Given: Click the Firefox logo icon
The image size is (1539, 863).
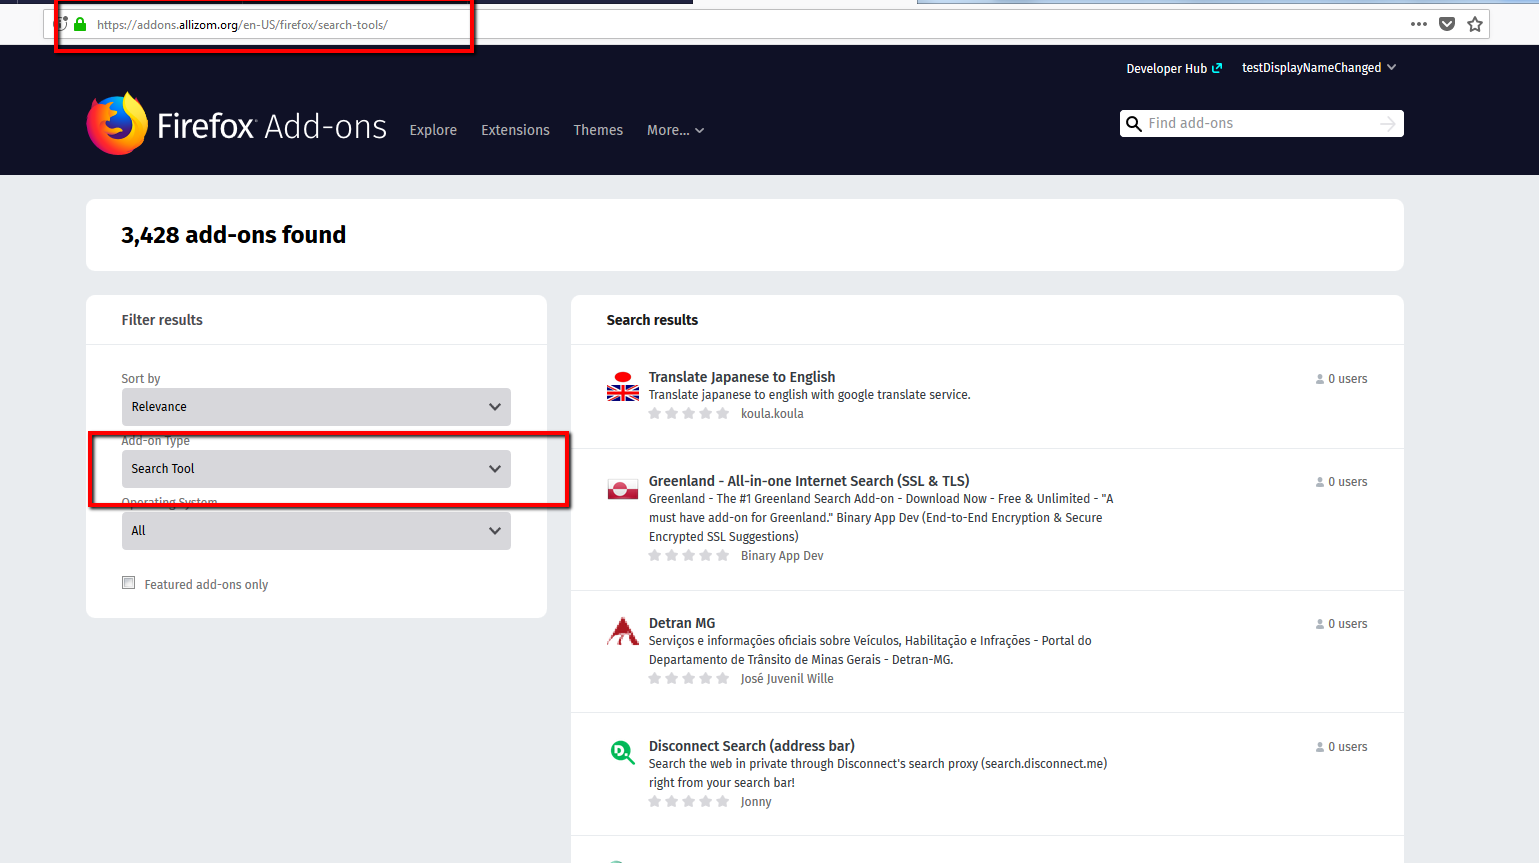Looking at the screenshot, I should click(x=117, y=124).
